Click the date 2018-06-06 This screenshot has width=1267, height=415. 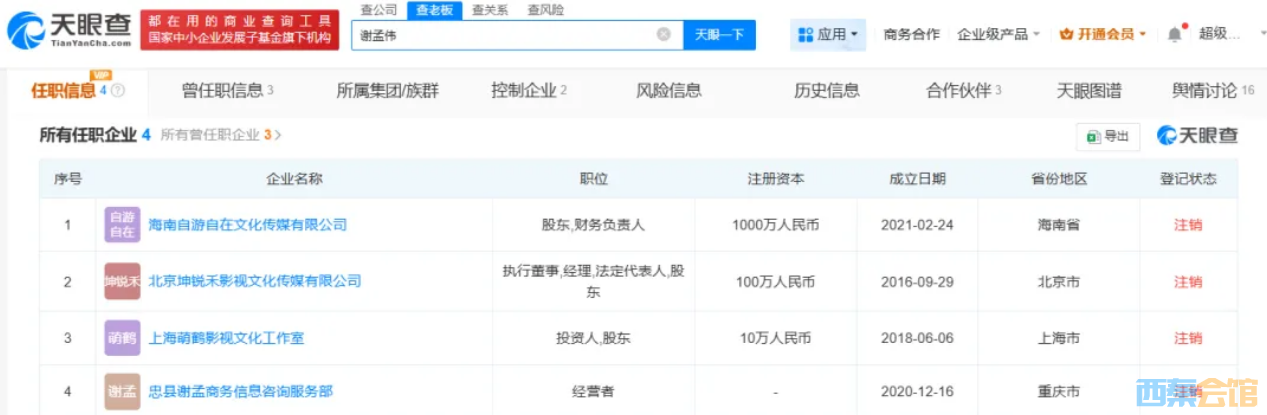(917, 338)
